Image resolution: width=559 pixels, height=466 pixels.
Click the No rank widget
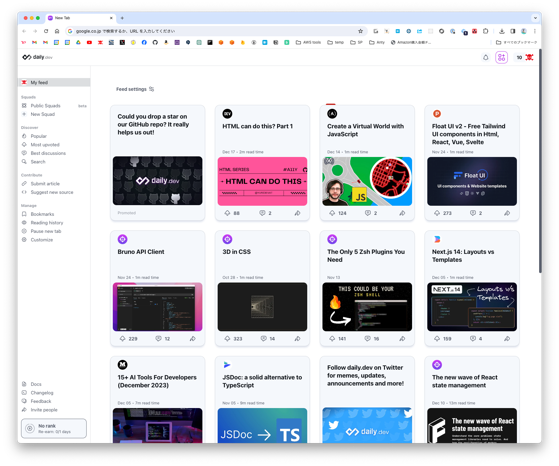click(54, 429)
